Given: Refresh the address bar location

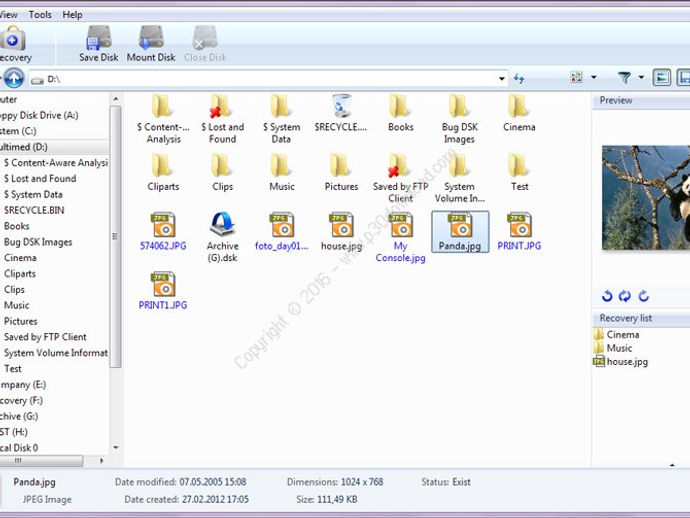Looking at the screenshot, I should coord(519,79).
